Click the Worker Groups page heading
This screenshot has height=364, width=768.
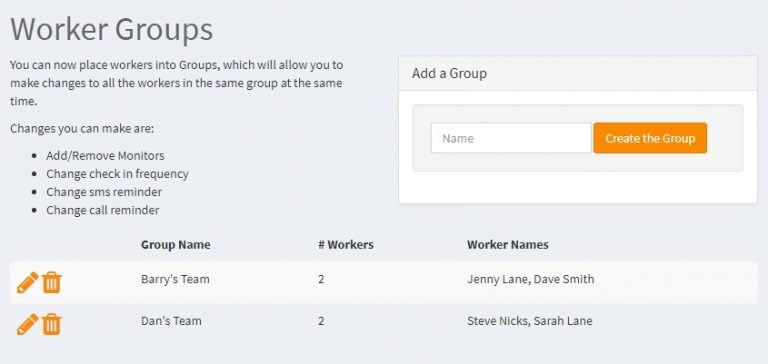(x=112, y=29)
